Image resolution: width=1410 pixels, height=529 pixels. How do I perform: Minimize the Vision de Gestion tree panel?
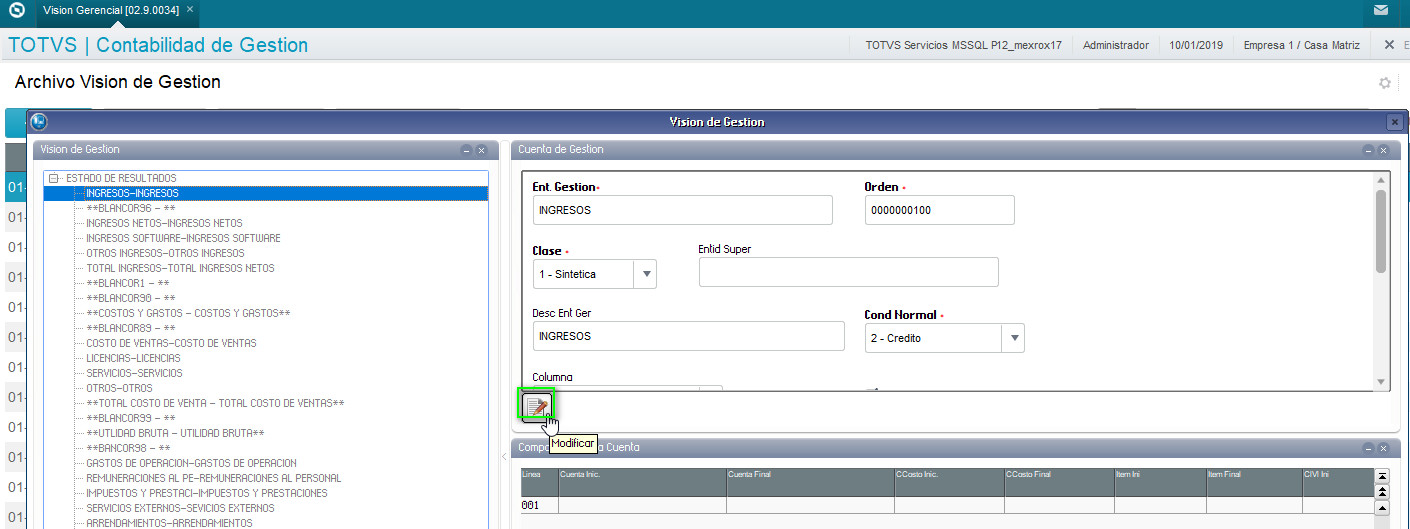466,150
